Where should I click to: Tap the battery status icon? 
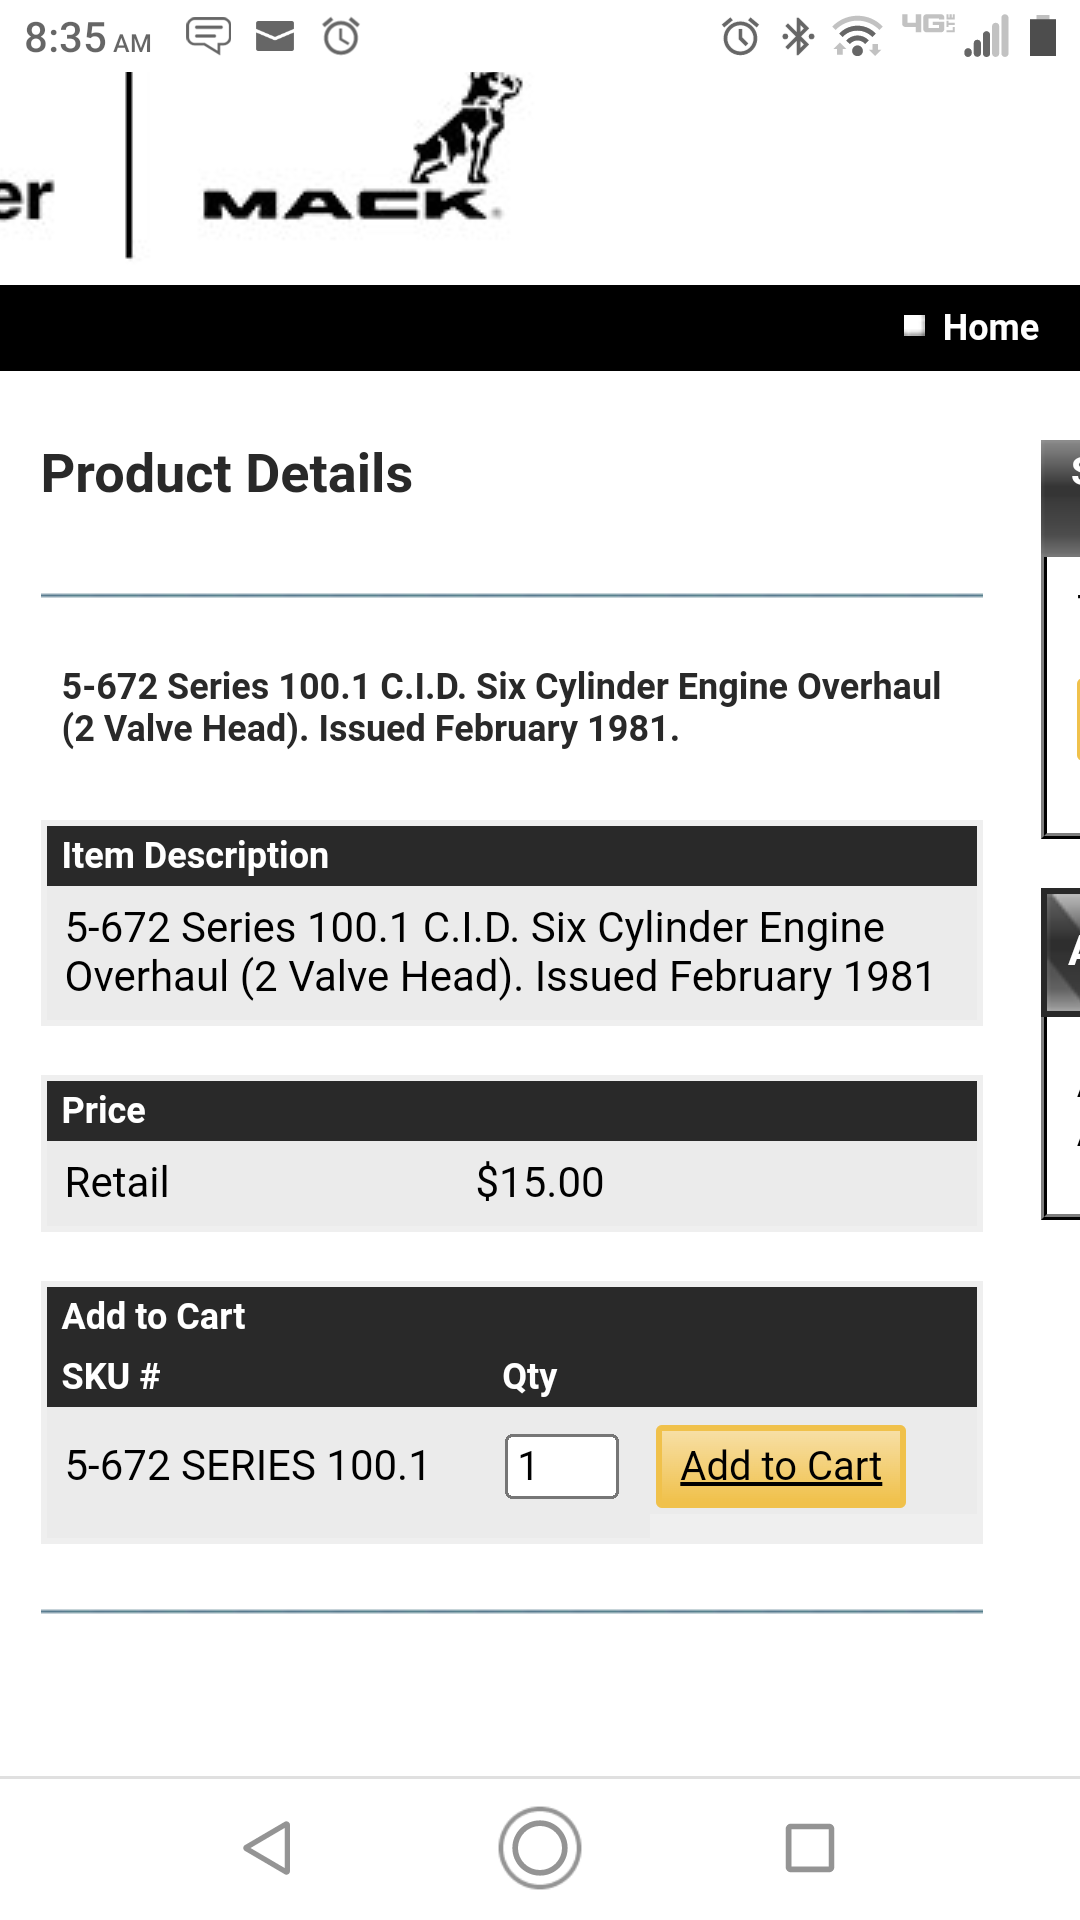(1043, 36)
